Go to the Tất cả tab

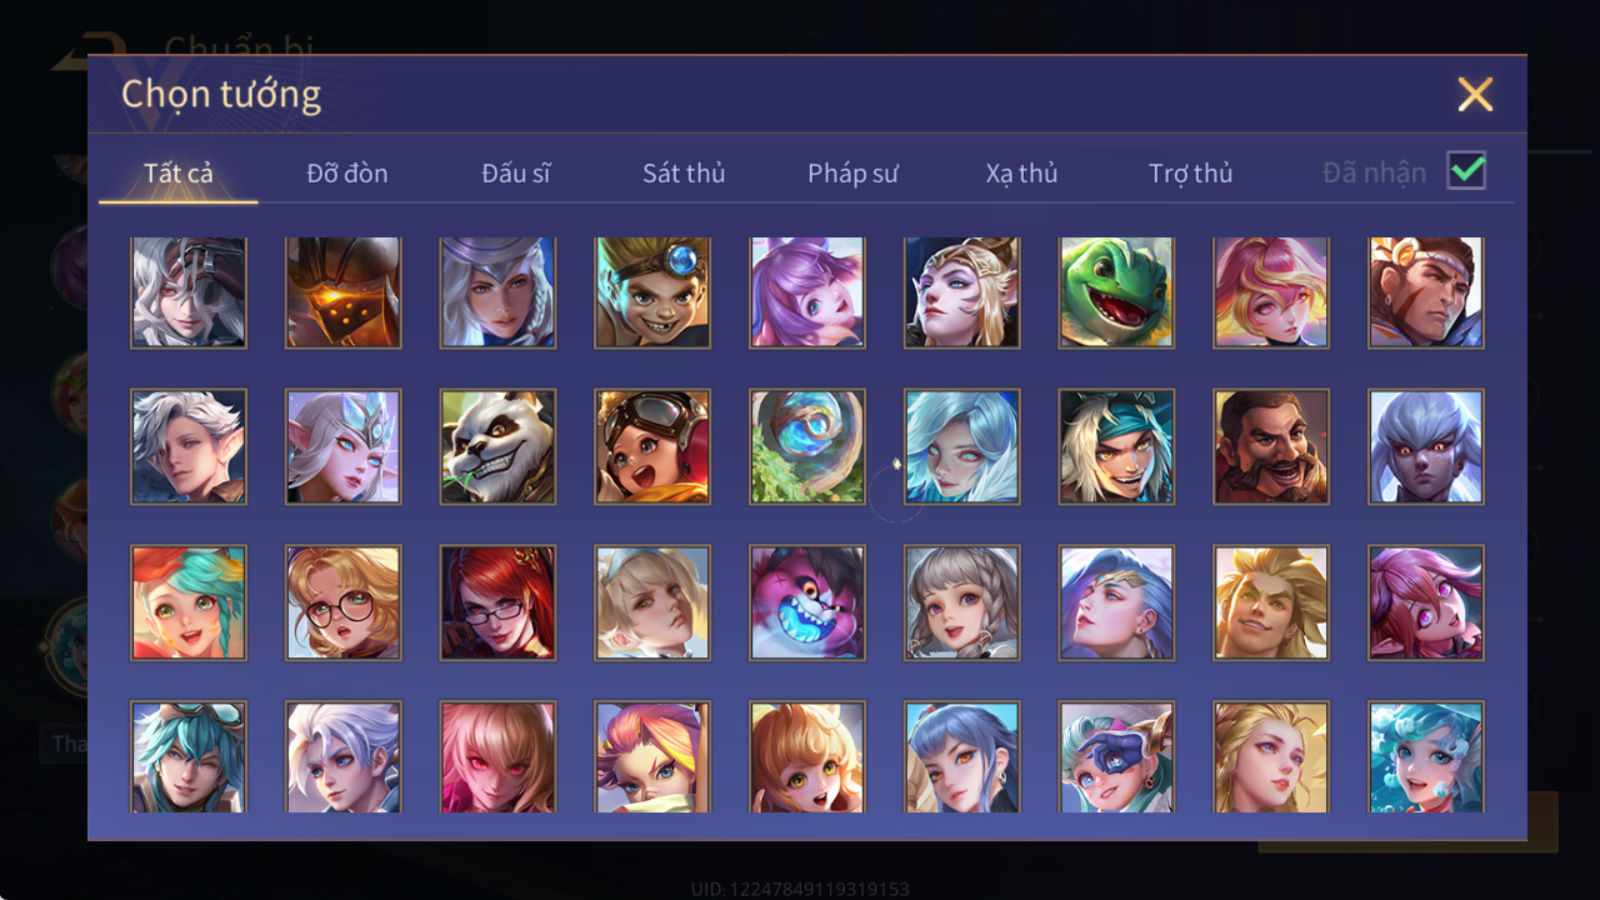(178, 173)
